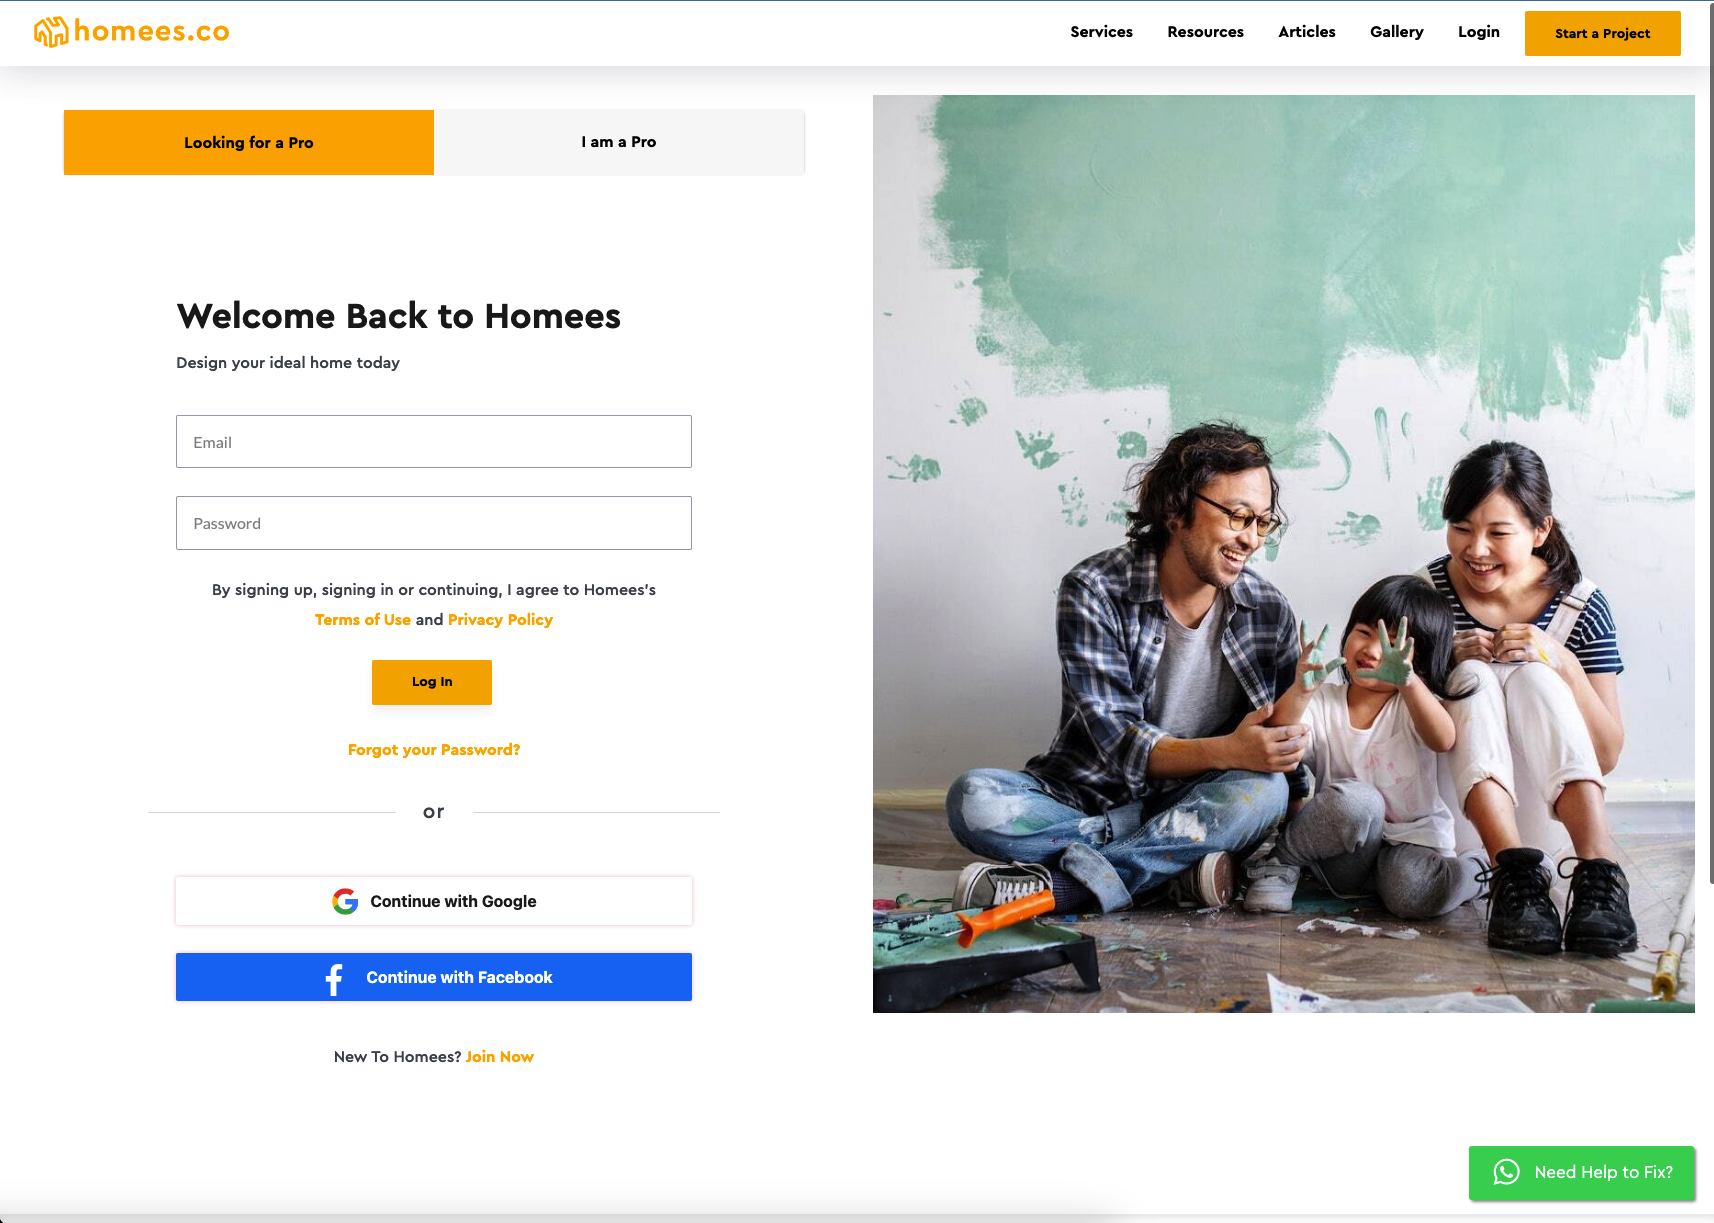Viewport: 1714px width, 1223px height.
Task: Click the Login link in the header
Action: (x=1479, y=32)
